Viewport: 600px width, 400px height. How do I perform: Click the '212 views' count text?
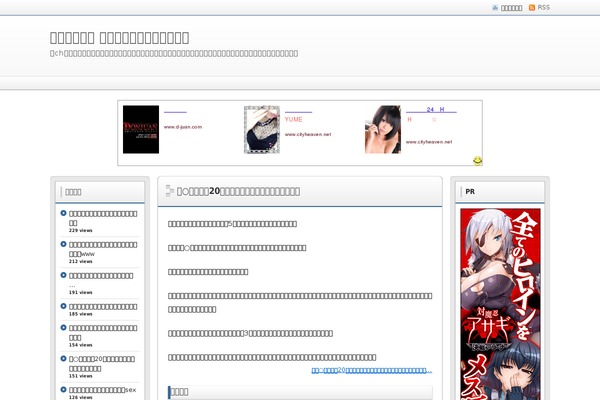[x=80, y=261]
